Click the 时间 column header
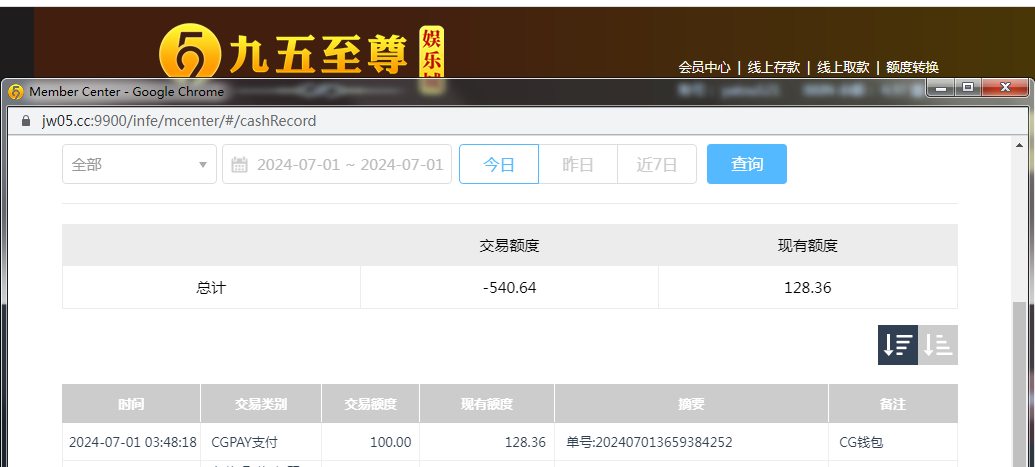1035x467 pixels. point(131,404)
